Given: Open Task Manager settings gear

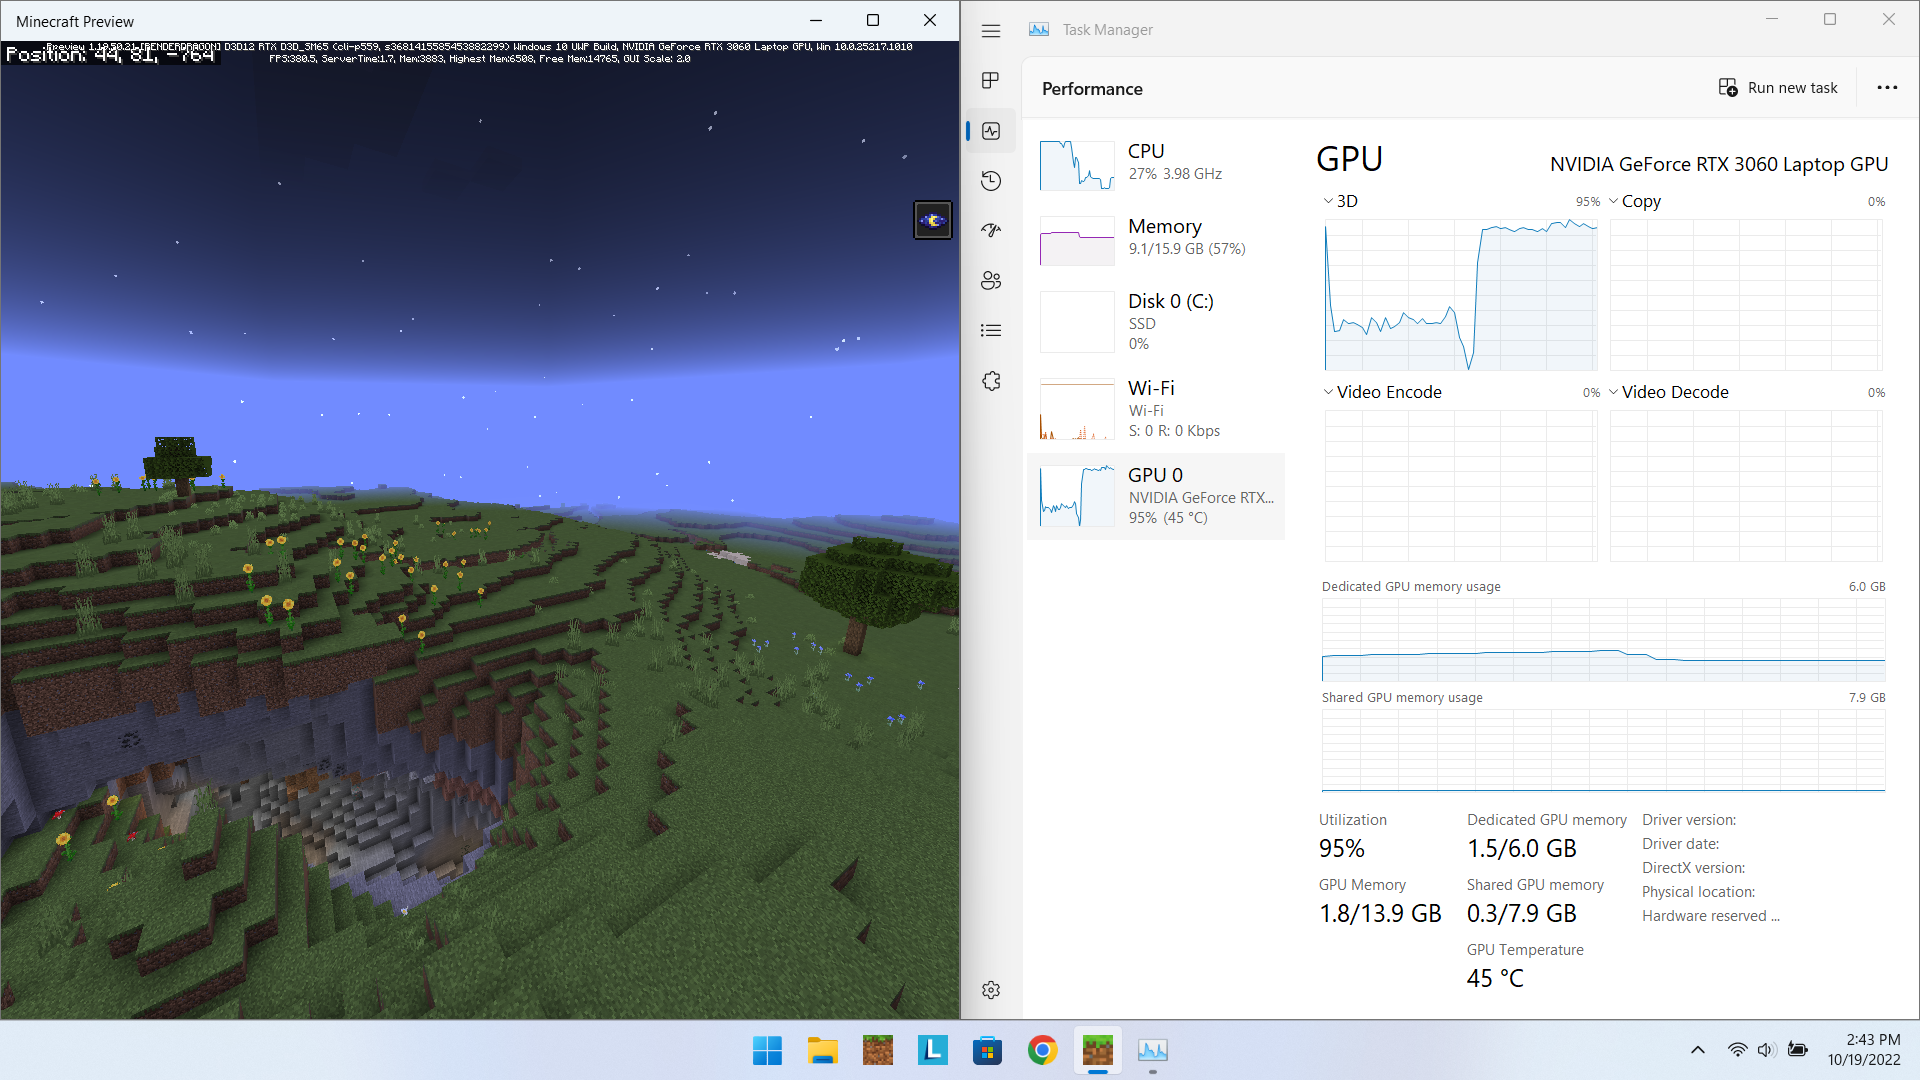Looking at the screenshot, I should tap(991, 990).
